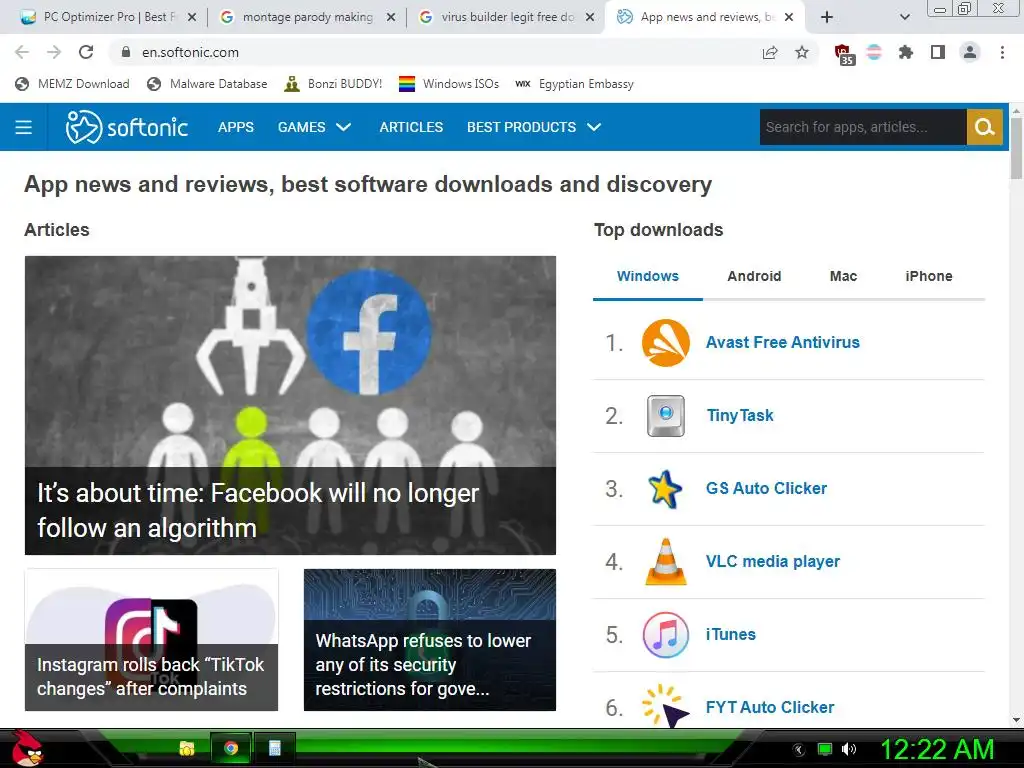Screen dimensions: 1024x768
Task: Open GS Auto Clicker link
Action: (766, 488)
